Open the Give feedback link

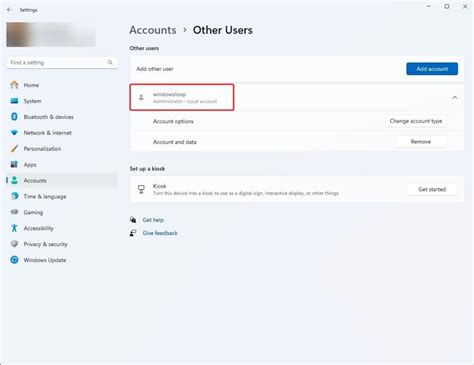tap(160, 233)
